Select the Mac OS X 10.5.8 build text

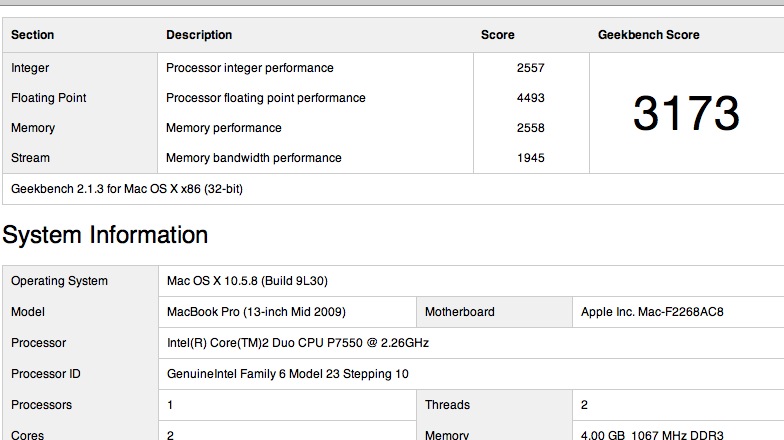[x=247, y=281]
